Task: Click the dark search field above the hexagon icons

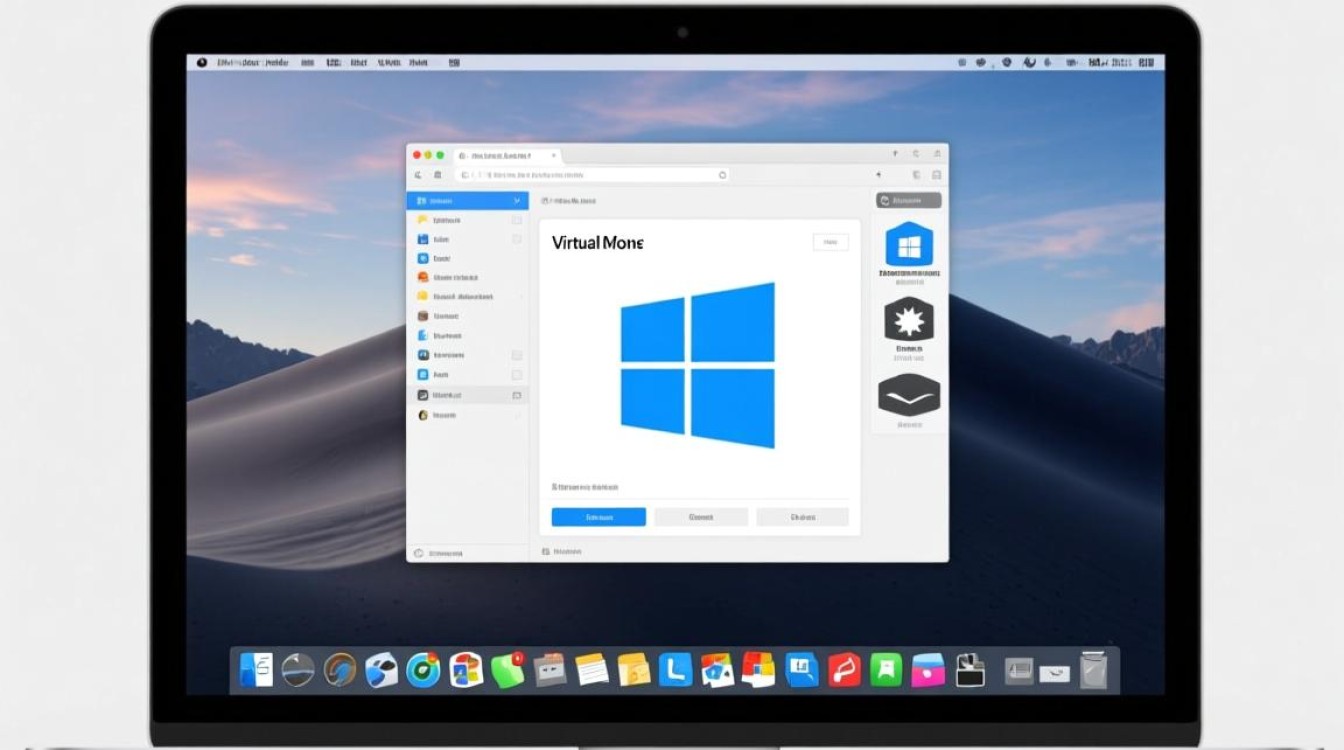Action: pyautogui.click(x=909, y=201)
